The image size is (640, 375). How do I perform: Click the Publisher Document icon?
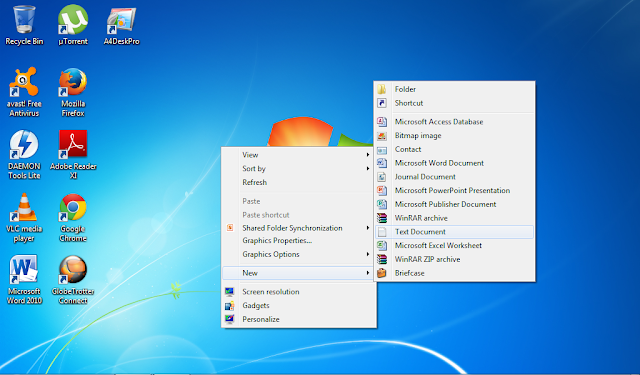coord(382,204)
